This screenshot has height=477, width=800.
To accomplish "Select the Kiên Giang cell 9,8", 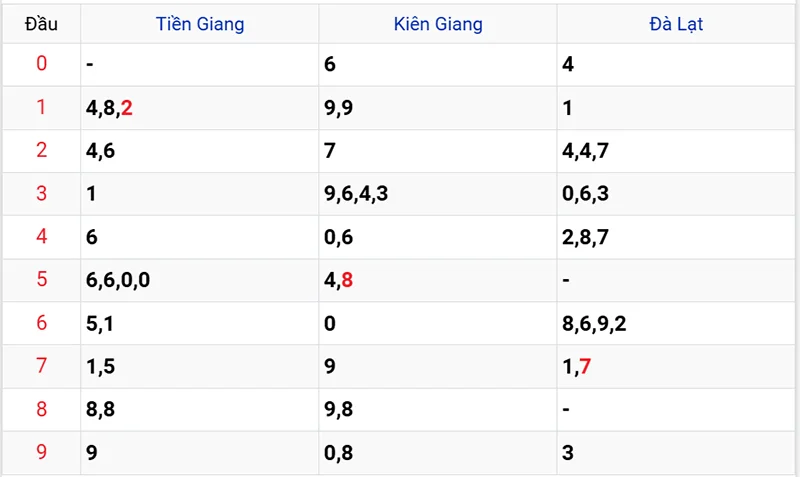I will pyautogui.click(x=337, y=410).
